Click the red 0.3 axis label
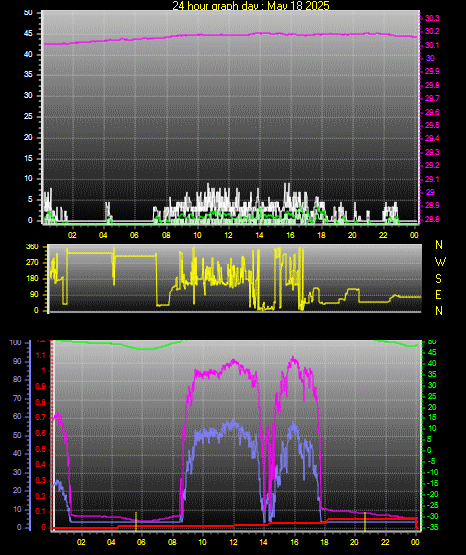 [x=41, y=480]
